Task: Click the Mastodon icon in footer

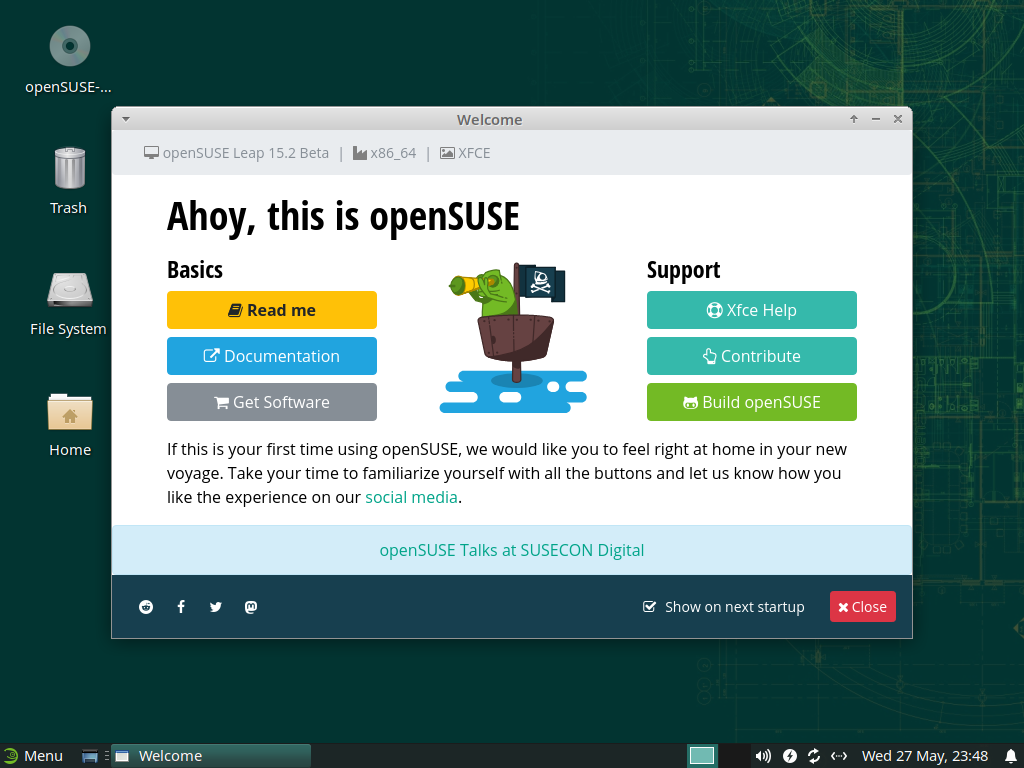Action: click(251, 607)
